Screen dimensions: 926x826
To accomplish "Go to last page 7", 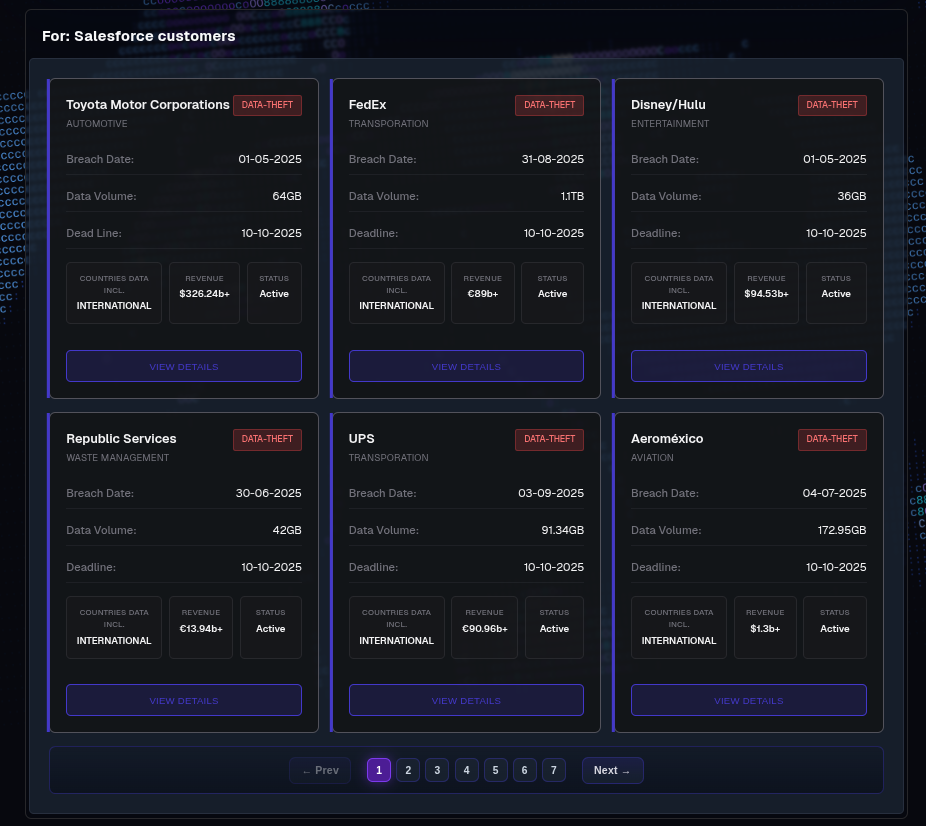I will 554,770.
